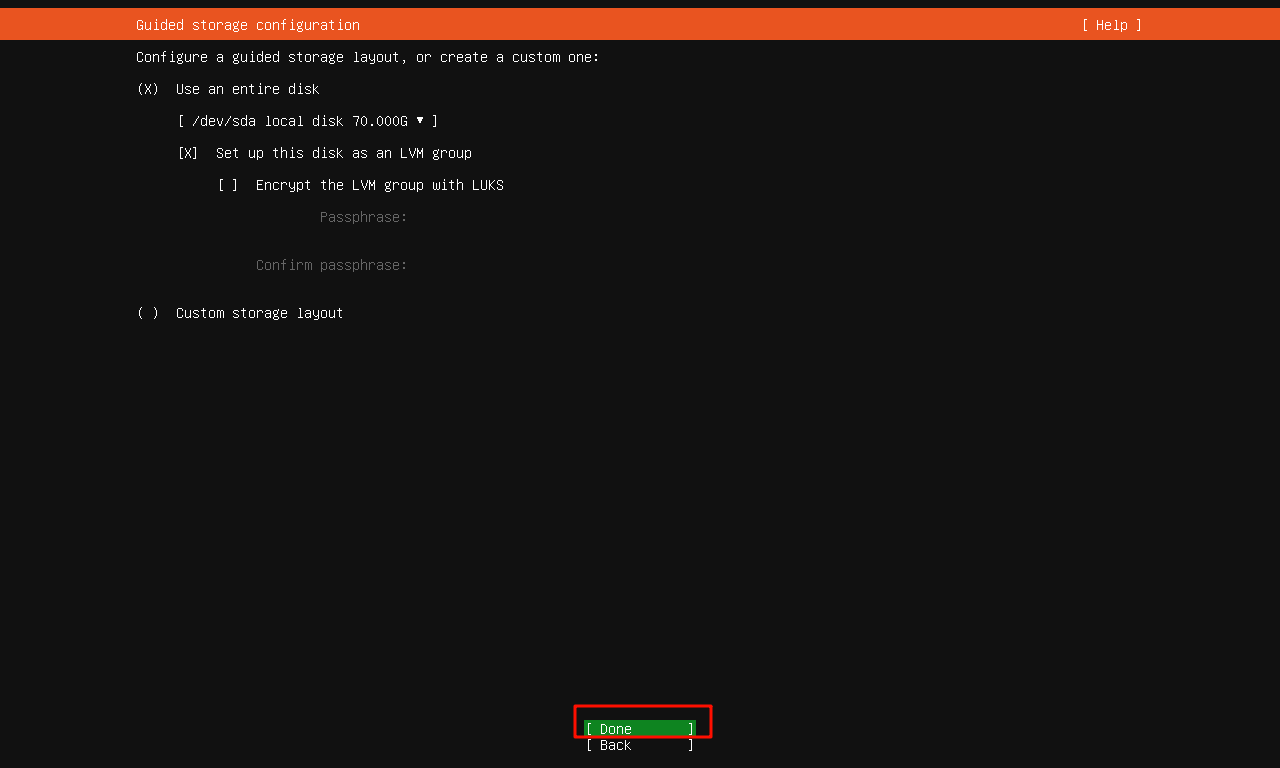Activate the highlighted Done control

point(640,729)
